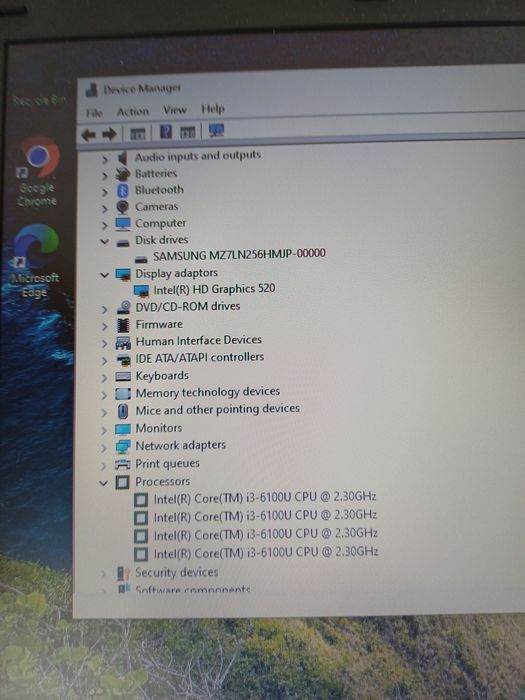Expand the Network adapters node arrow
The height and width of the screenshot is (700, 525).
click(x=104, y=448)
